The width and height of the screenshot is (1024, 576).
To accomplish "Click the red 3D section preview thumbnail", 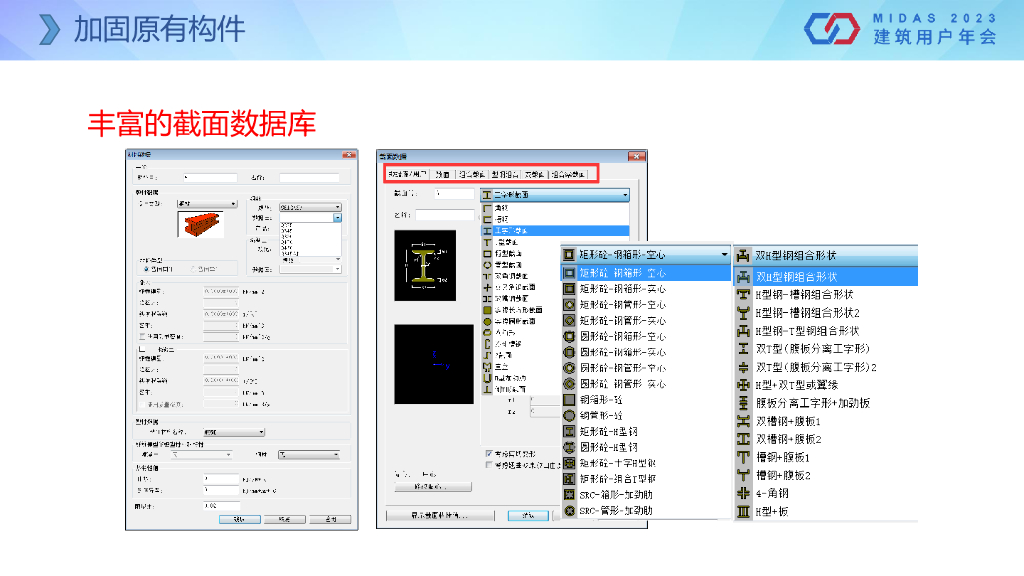I will 201,225.
